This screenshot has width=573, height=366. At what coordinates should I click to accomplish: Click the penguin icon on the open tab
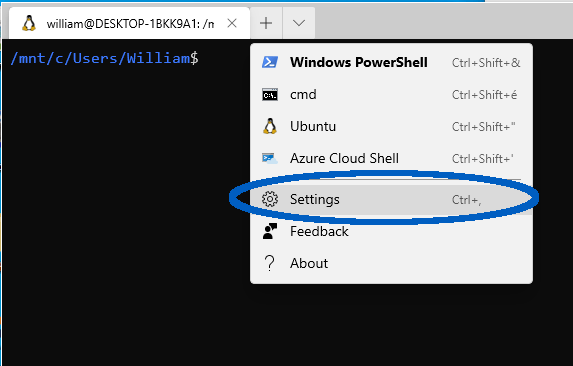coord(29,23)
